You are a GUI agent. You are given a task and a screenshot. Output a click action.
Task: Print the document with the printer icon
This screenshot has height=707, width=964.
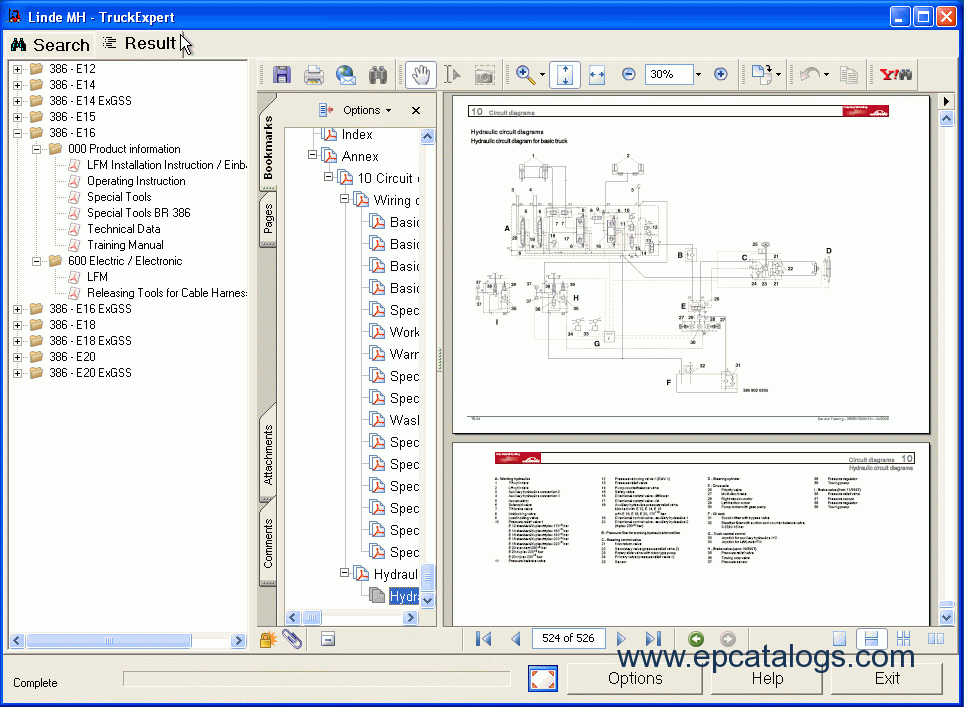coord(314,75)
